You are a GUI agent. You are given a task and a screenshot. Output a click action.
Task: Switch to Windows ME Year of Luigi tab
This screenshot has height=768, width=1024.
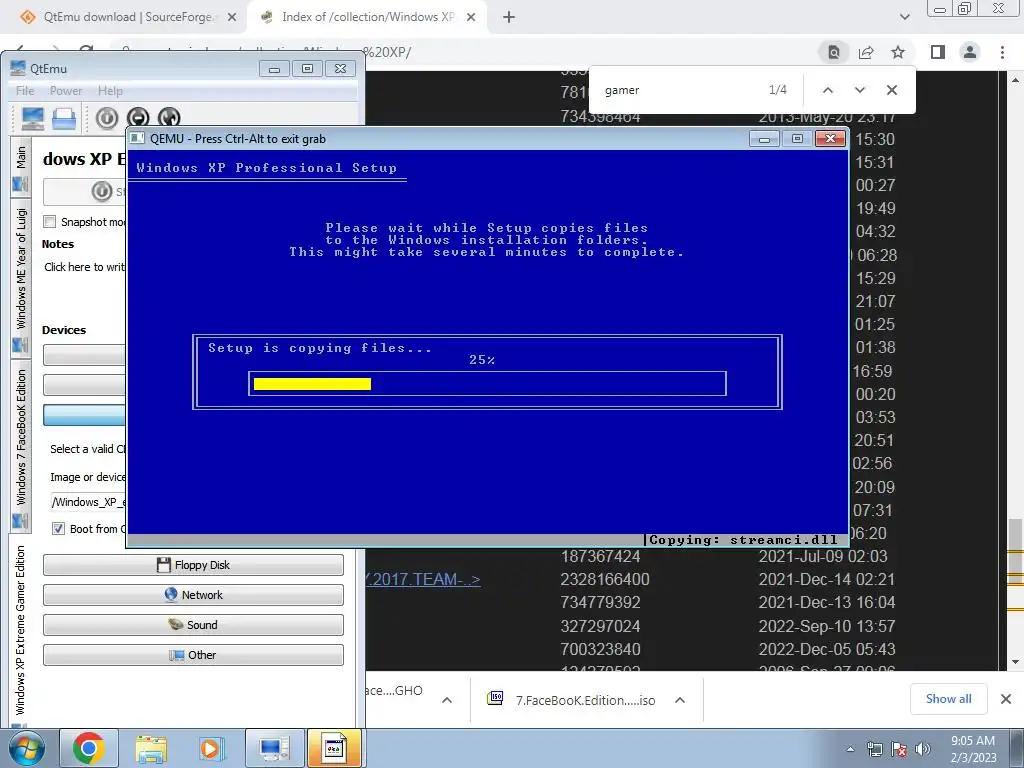20,277
